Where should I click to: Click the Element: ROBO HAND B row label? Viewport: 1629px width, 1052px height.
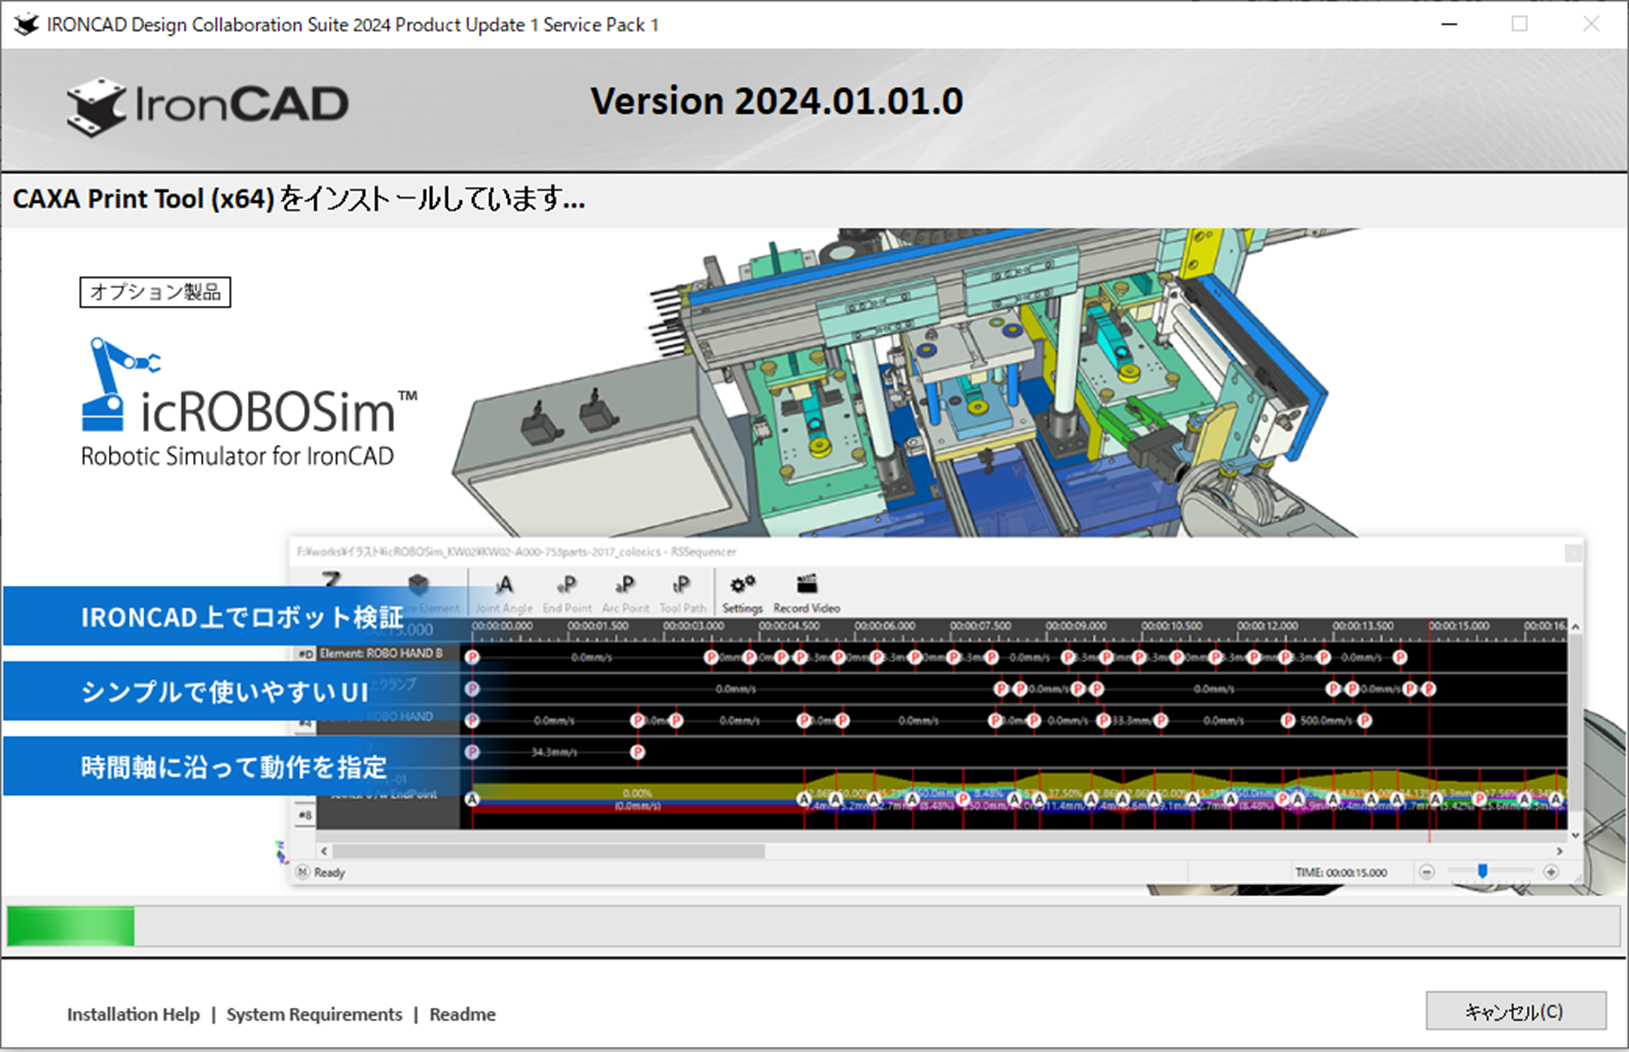tap(381, 653)
